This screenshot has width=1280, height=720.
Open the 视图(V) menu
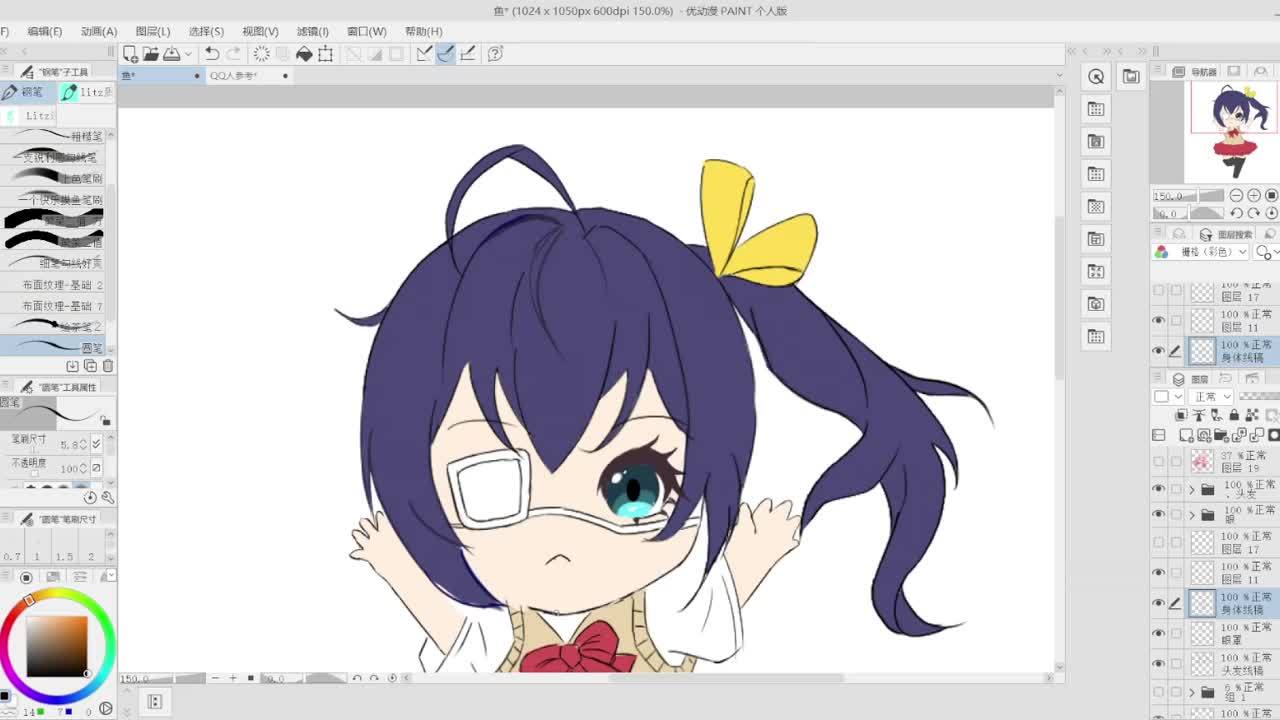260,31
